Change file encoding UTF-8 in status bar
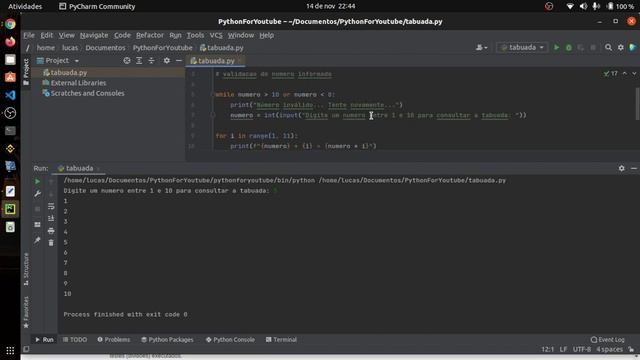This screenshot has width=640, height=360. pyautogui.click(x=582, y=349)
